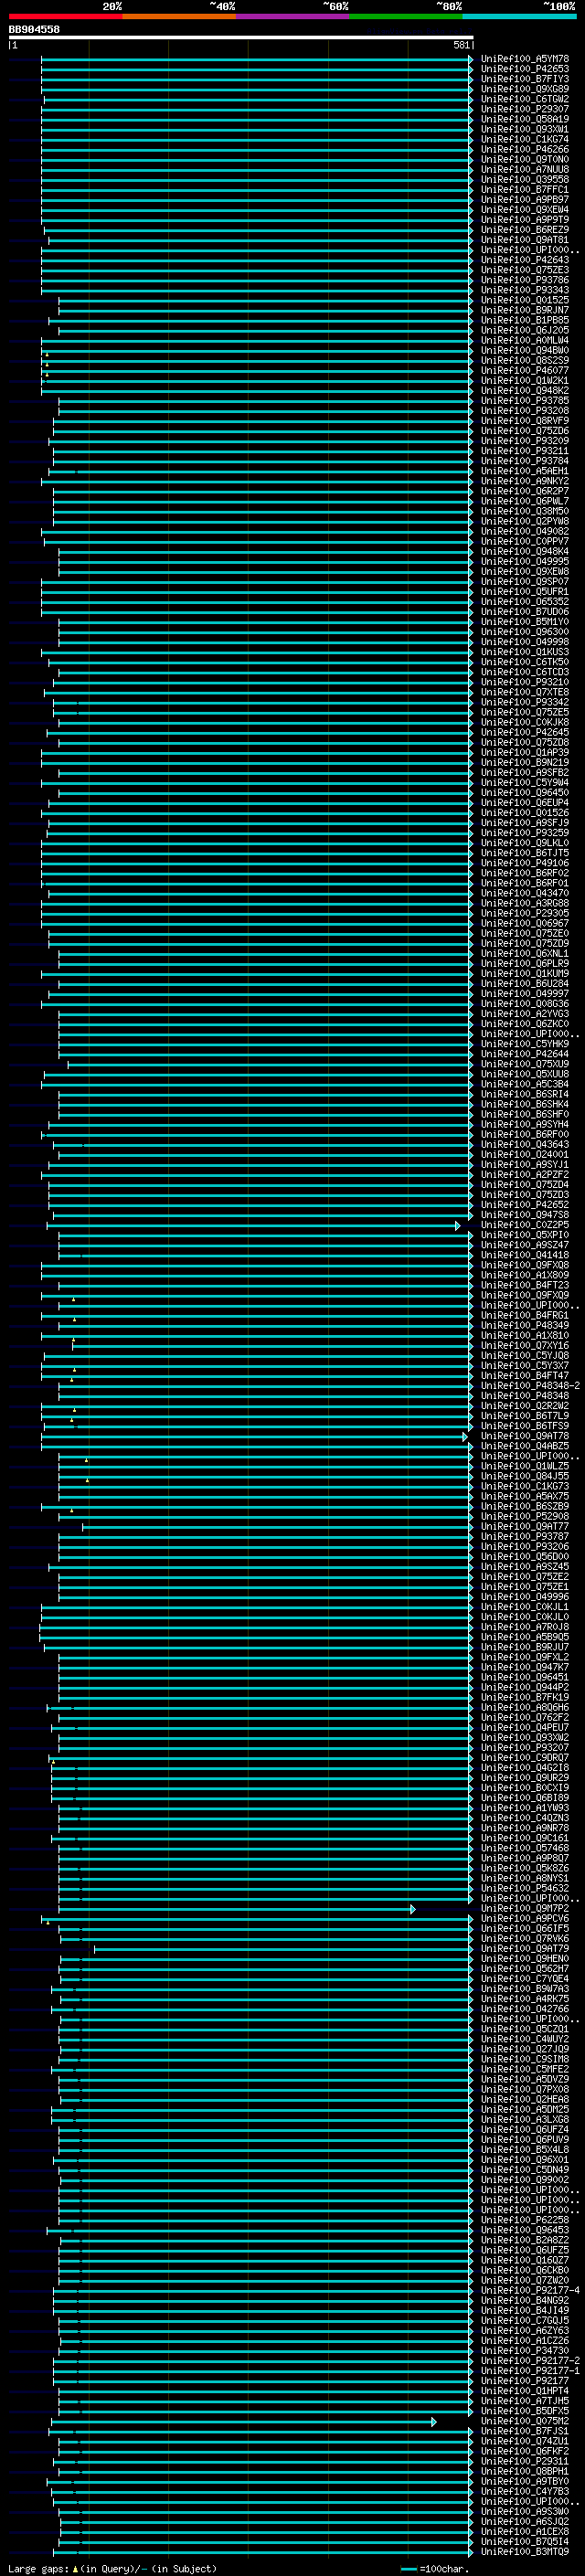Click the alignment bar for UniRef100_P42652
Screen dimensions: 585x2576
point(260,1204)
